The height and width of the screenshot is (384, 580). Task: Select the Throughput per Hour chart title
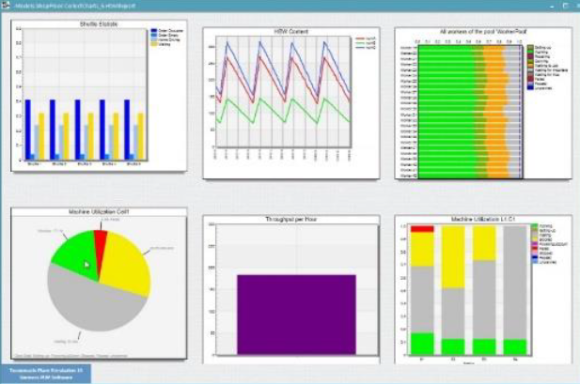pos(291,219)
